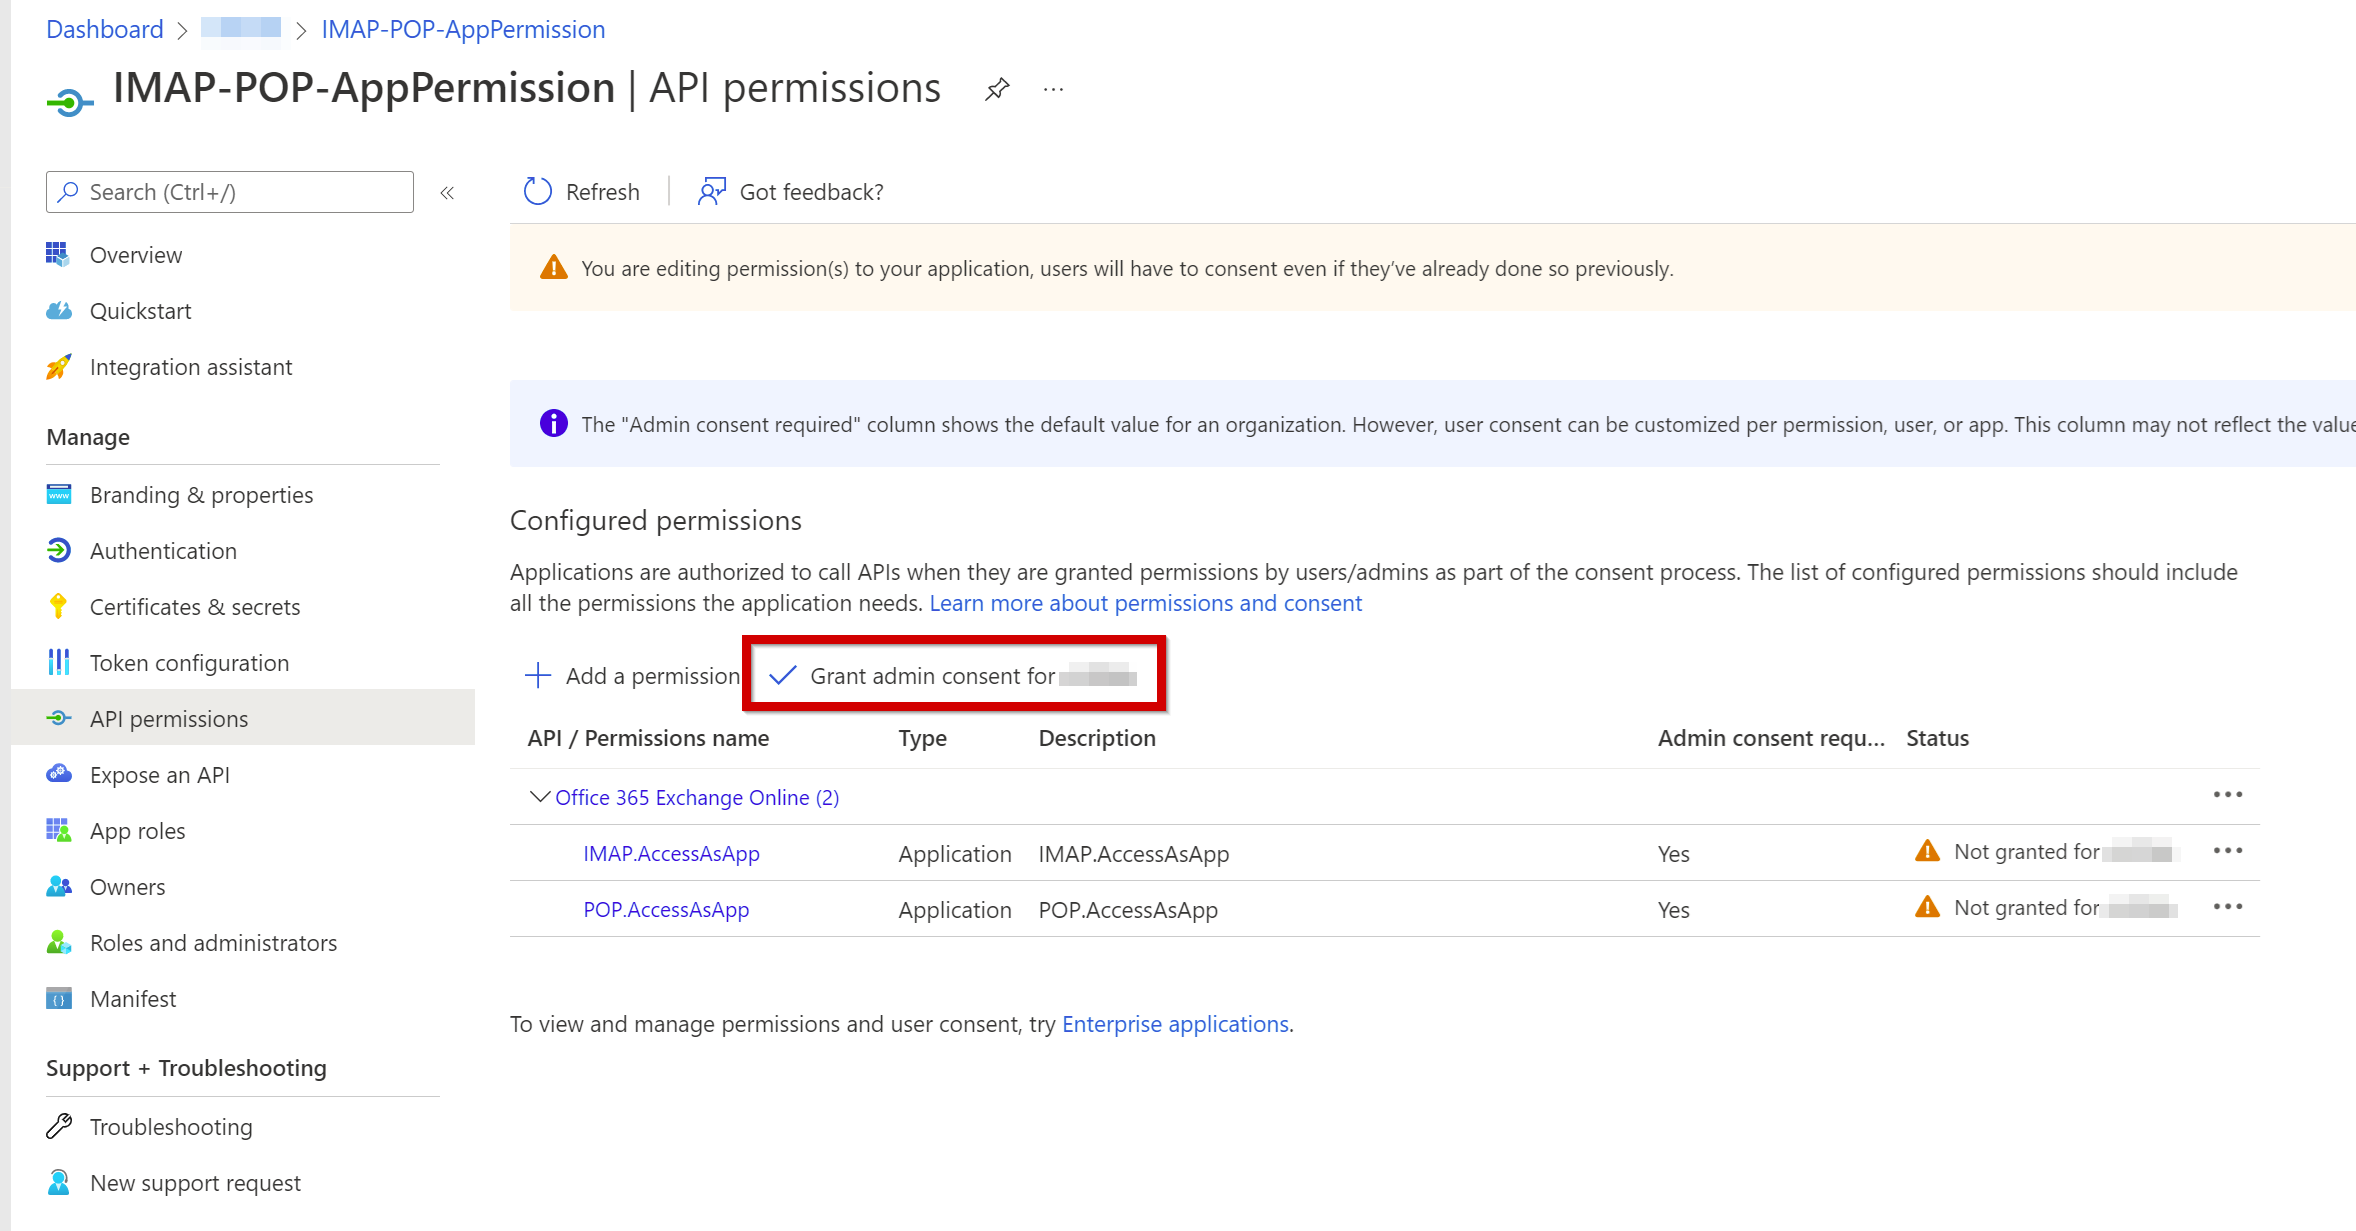
Task: Click Grant admin consent for button text
Action: 932,676
